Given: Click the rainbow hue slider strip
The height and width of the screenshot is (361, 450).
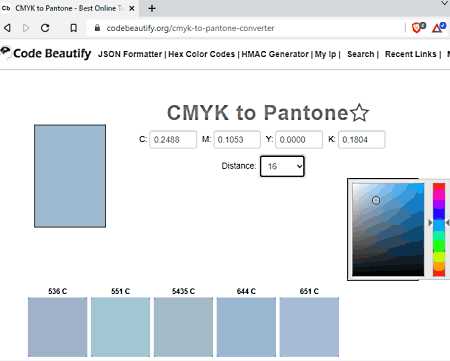Looking at the screenshot, I should (439, 229).
